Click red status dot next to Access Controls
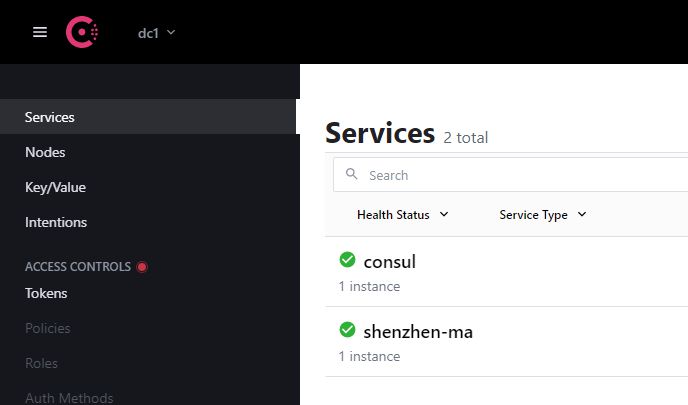This screenshot has height=405, width=688. [142, 267]
